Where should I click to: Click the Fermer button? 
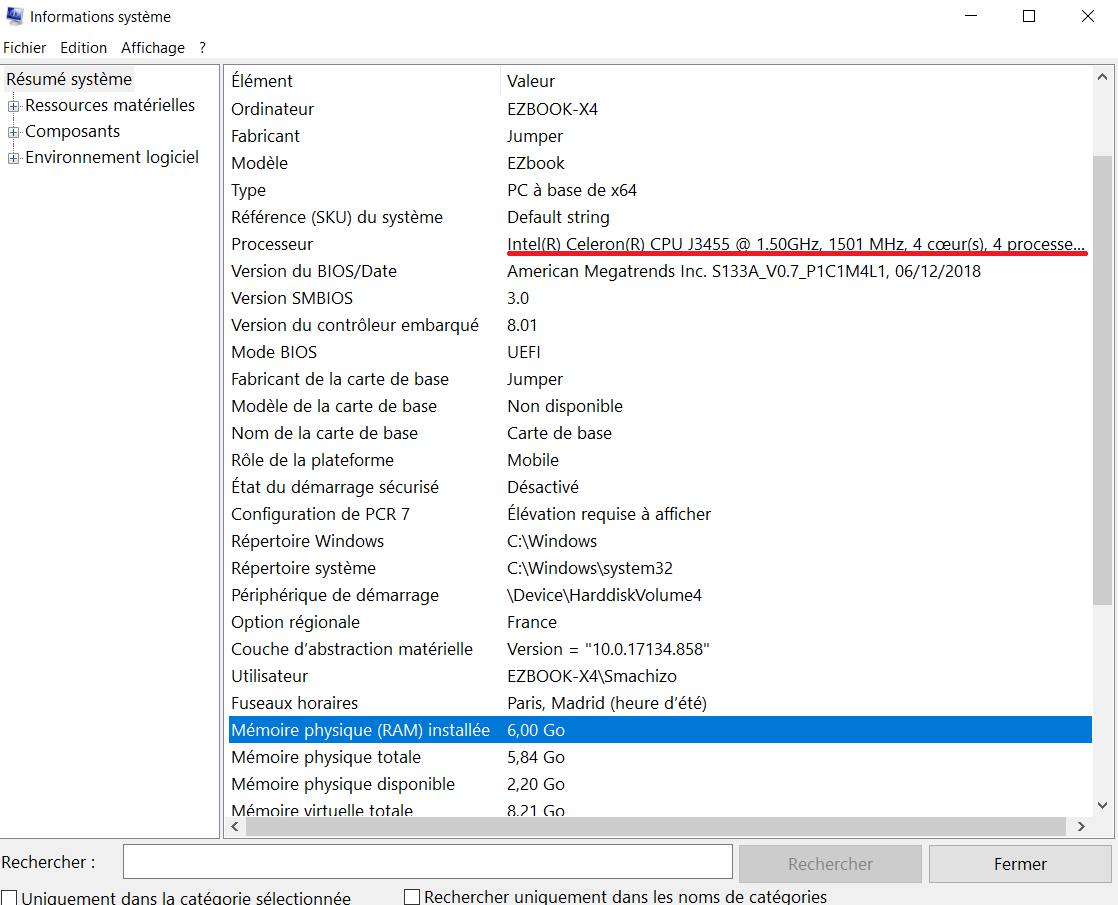pyautogui.click(x=1020, y=864)
